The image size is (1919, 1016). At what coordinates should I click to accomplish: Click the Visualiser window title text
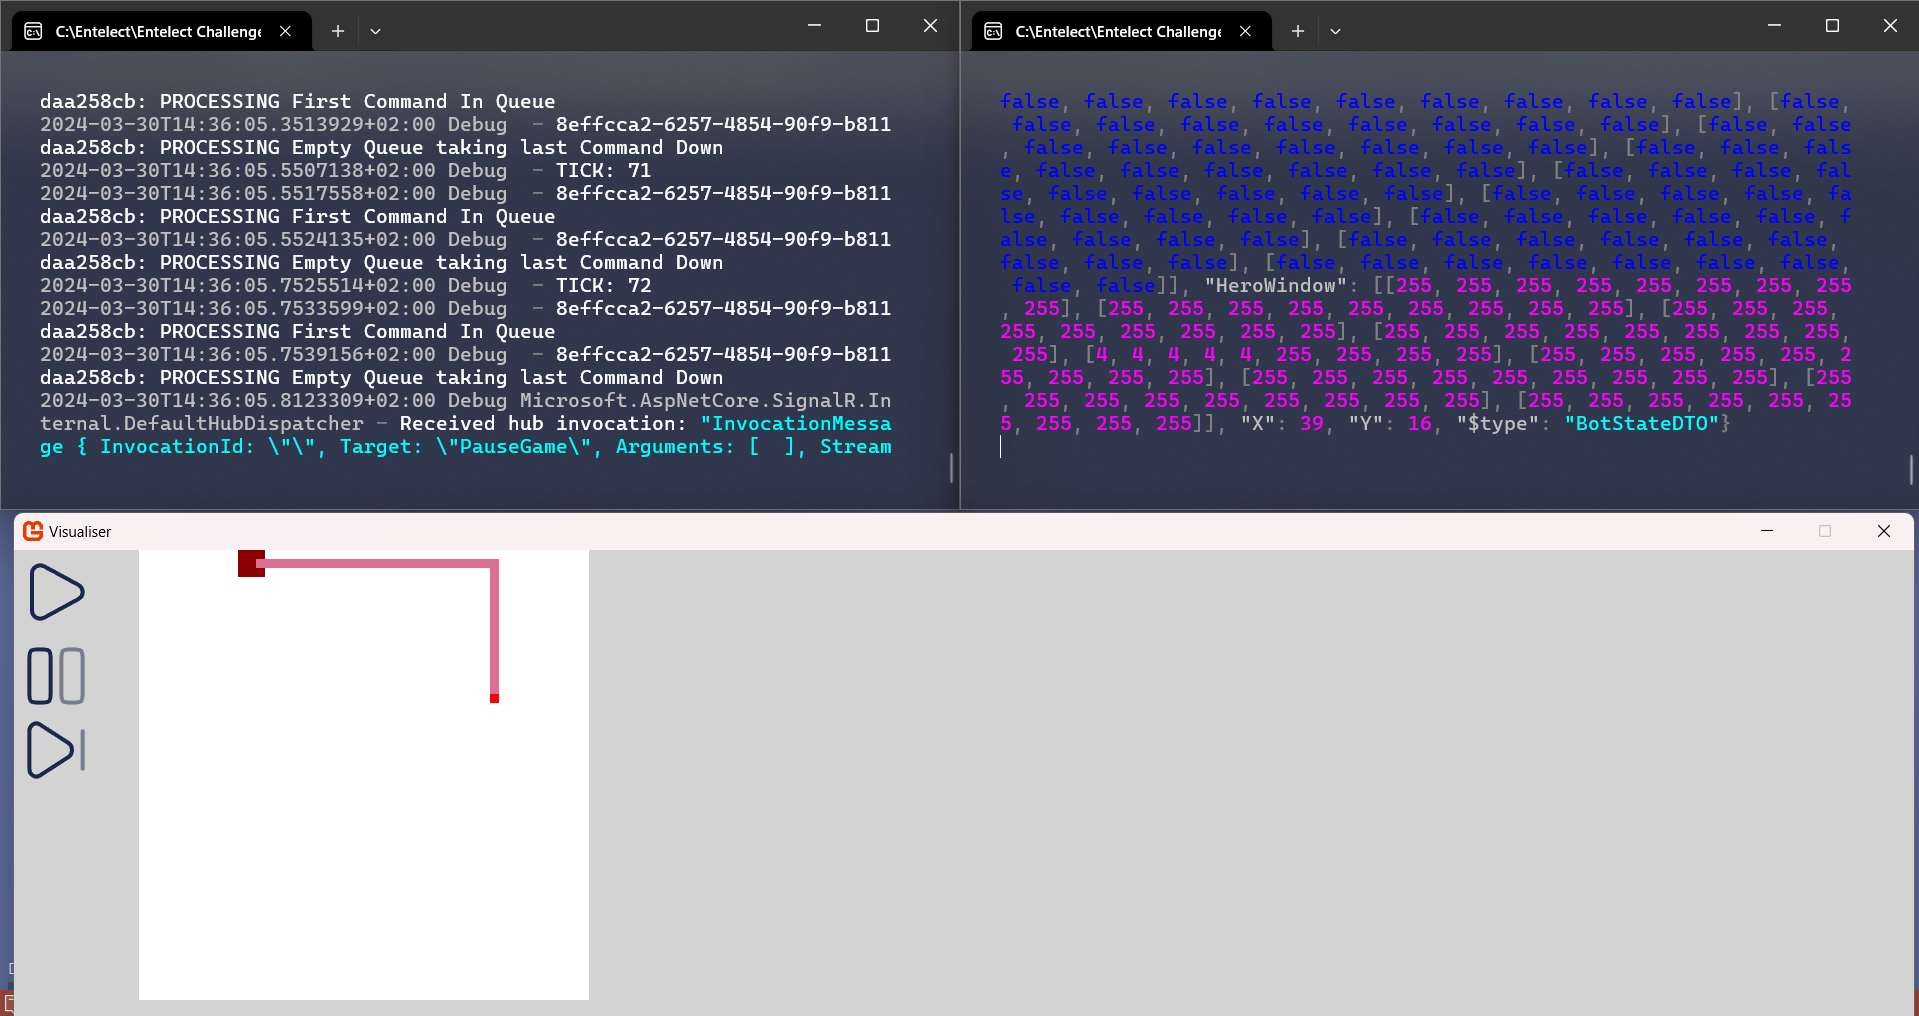pos(80,532)
